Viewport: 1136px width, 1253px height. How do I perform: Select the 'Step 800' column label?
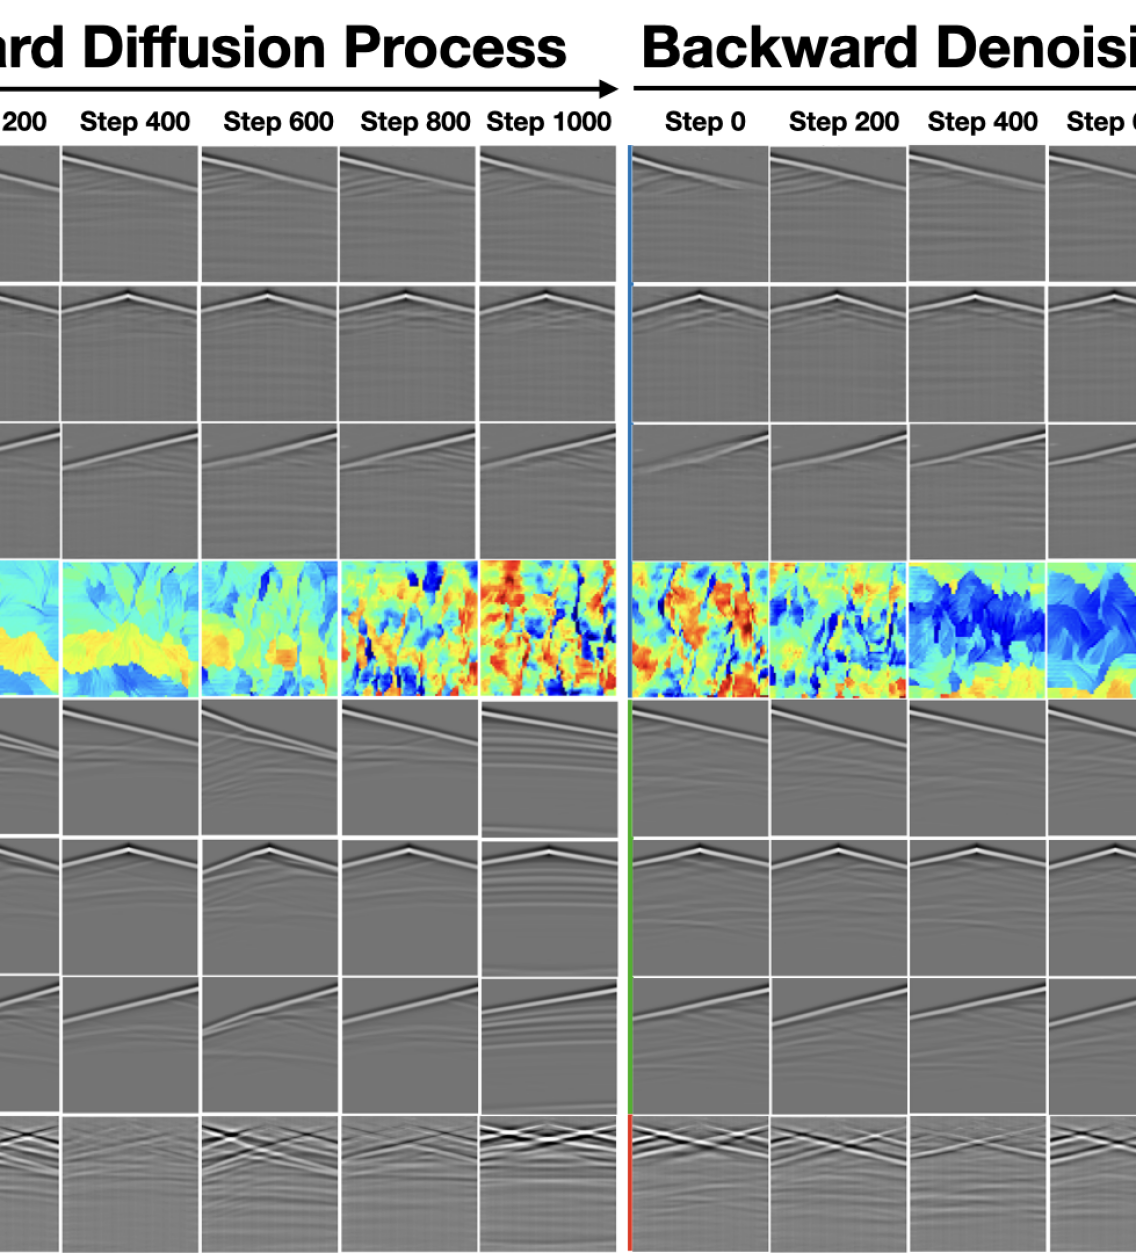pyautogui.click(x=415, y=122)
